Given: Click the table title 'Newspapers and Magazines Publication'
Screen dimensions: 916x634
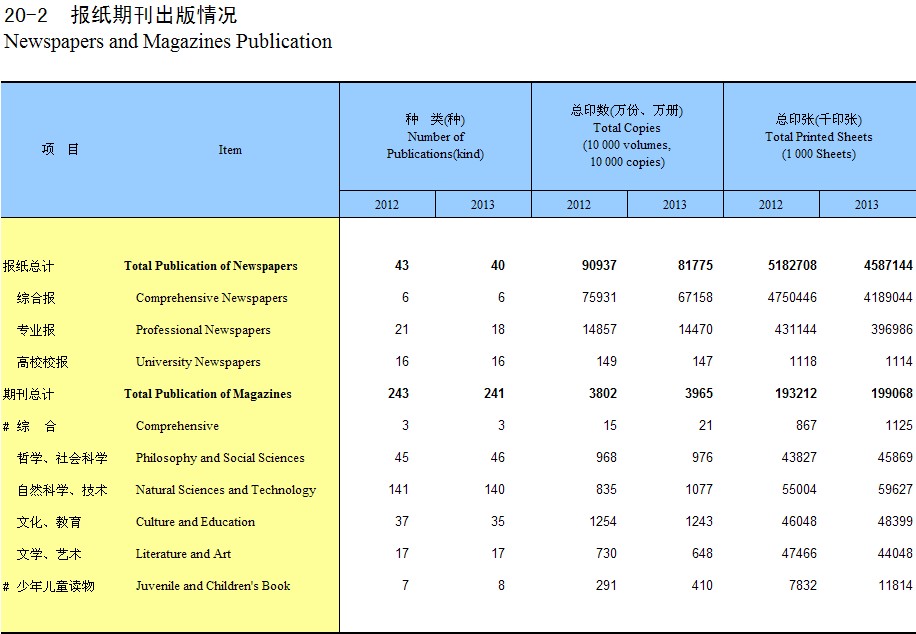Looking at the screenshot, I should click(x=168, y=42).
